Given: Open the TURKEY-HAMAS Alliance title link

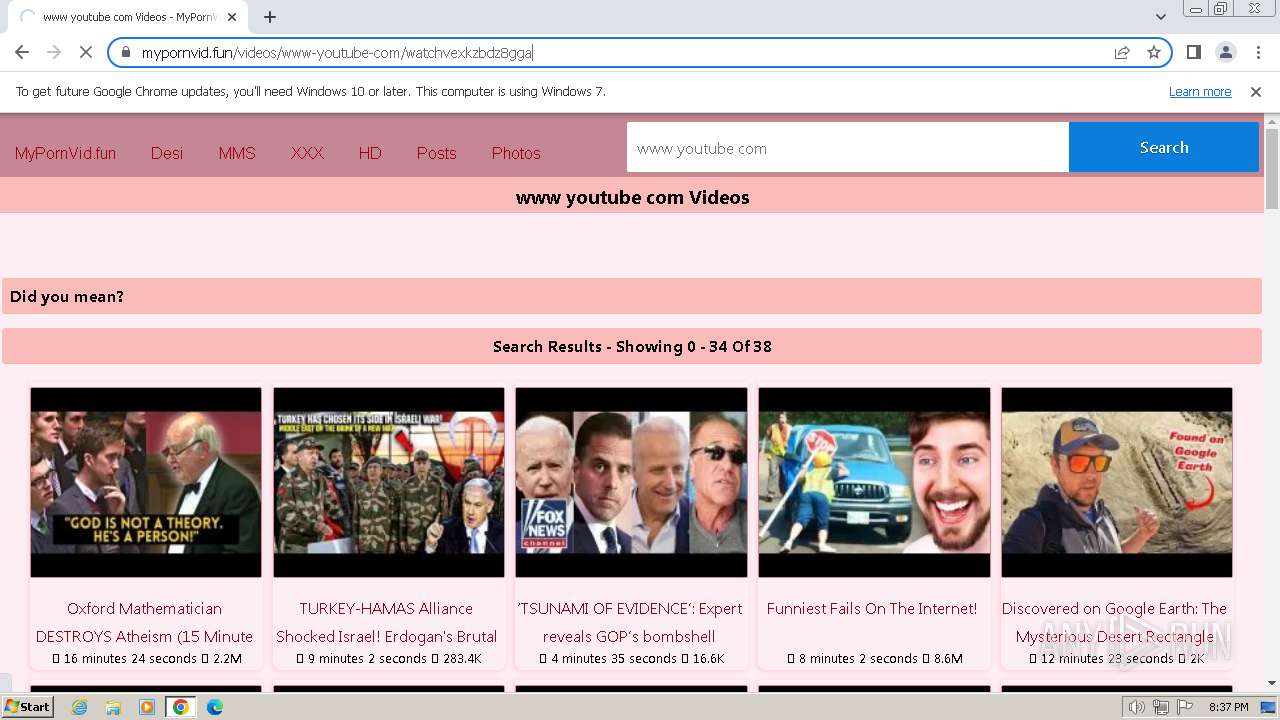Looking at the screenshot, I should coord(387,622).
